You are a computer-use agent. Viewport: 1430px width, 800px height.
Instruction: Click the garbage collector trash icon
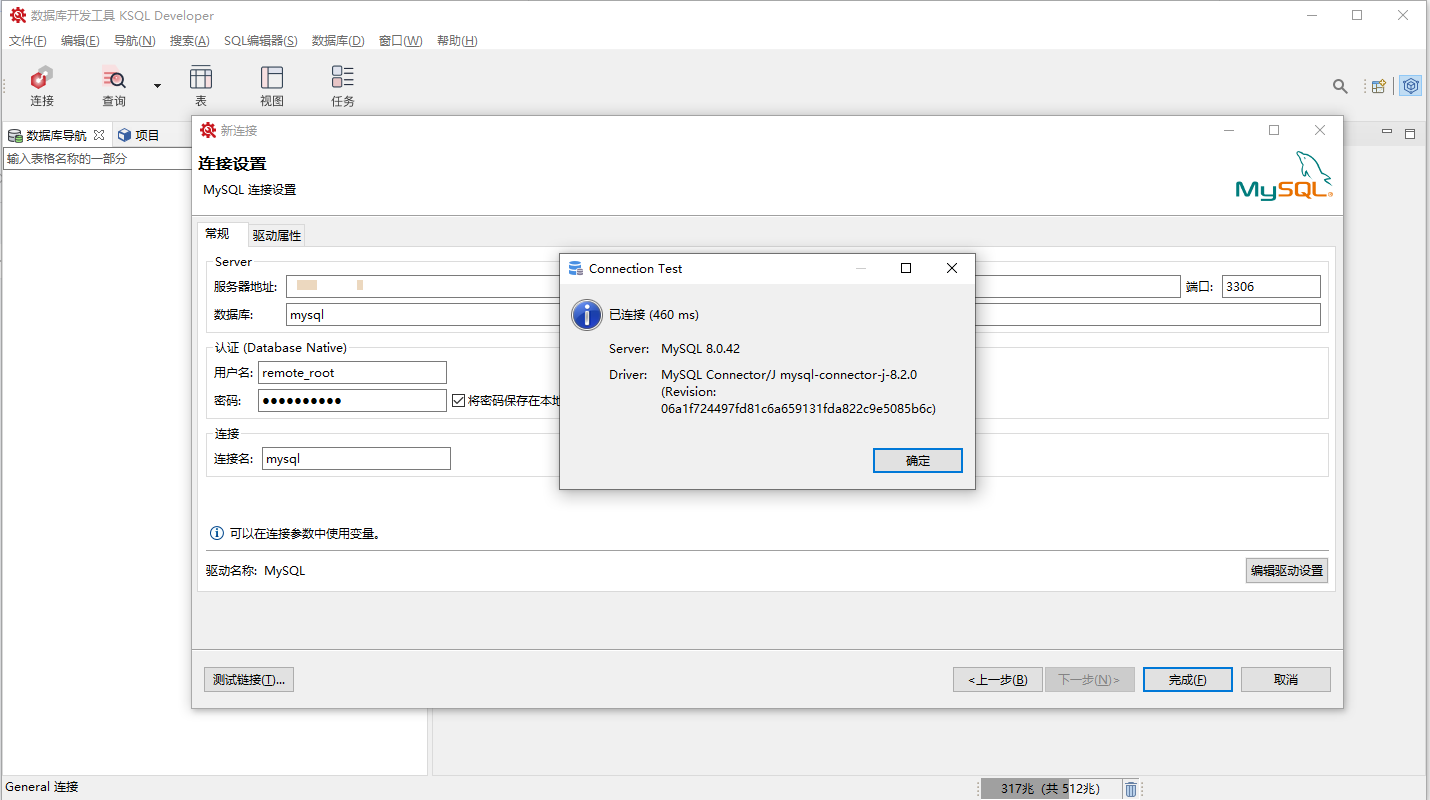1131,789
